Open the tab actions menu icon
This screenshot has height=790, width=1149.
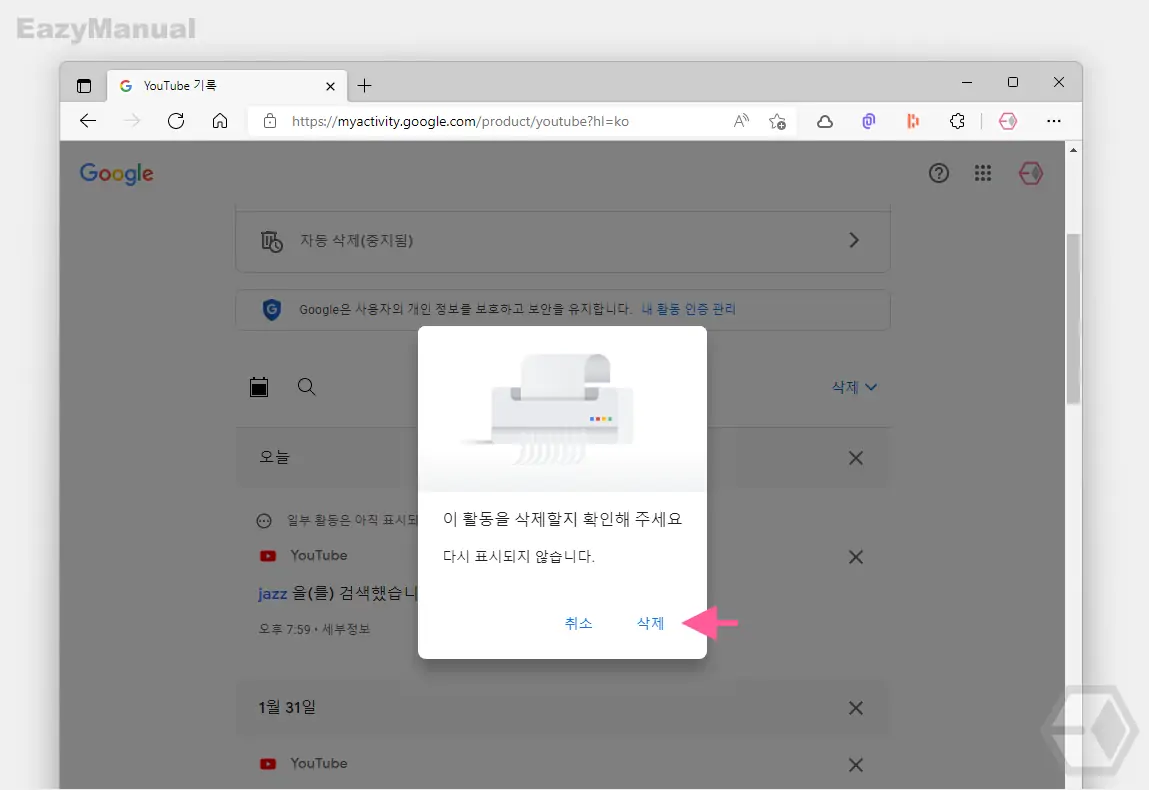click(x=84, y=86)
